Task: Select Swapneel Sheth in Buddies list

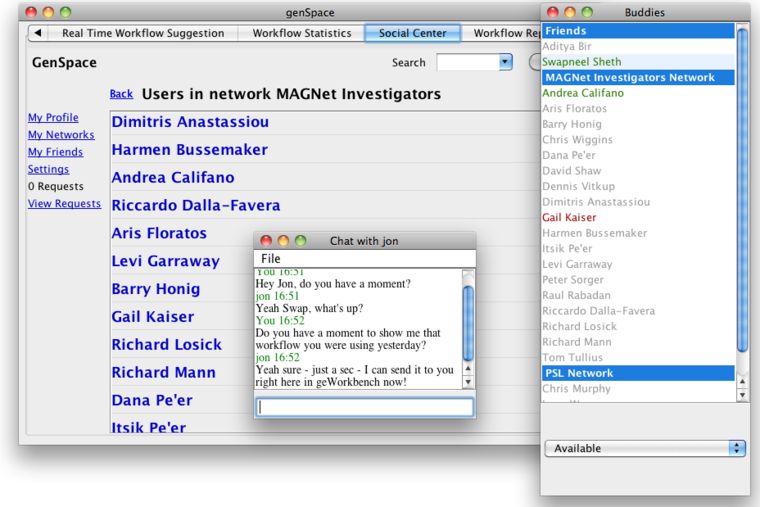Action: (x=581, y=62)
